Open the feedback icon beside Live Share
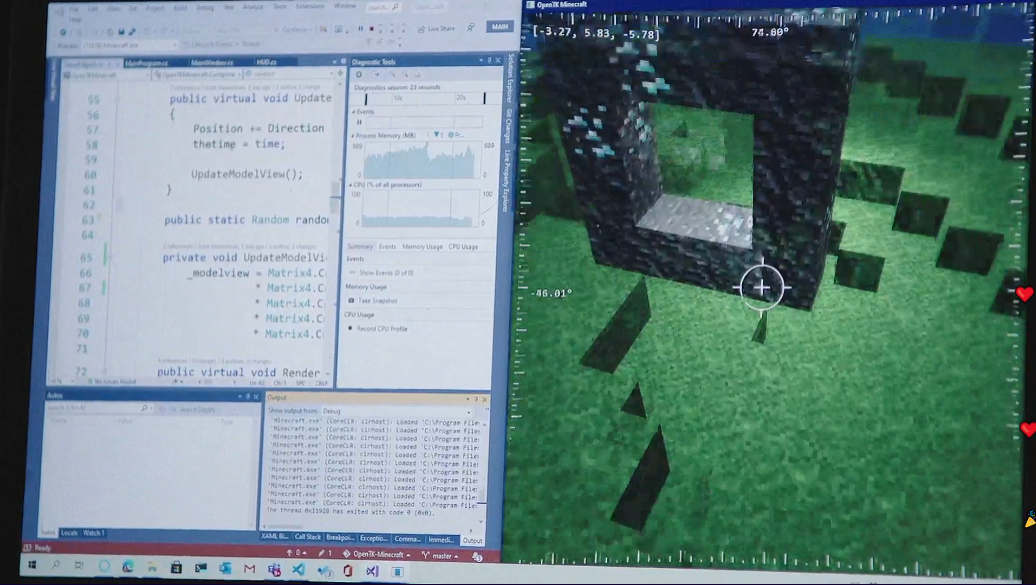This screenshot has width=1036, height=585. tap(470, 28)
